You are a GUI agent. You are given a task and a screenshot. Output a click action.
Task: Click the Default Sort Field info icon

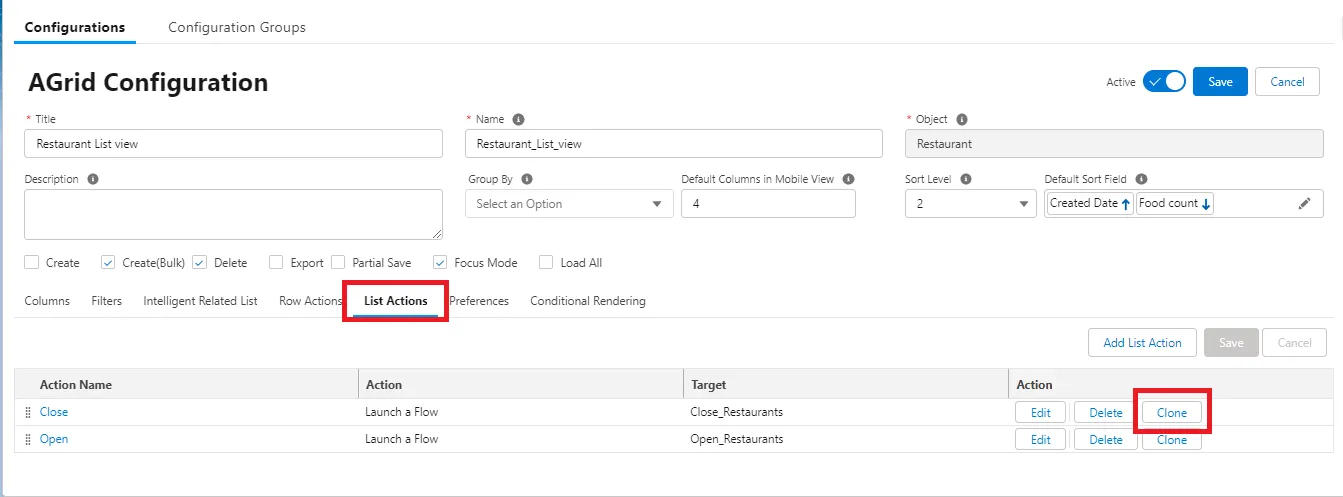[x=1141, y=179]
